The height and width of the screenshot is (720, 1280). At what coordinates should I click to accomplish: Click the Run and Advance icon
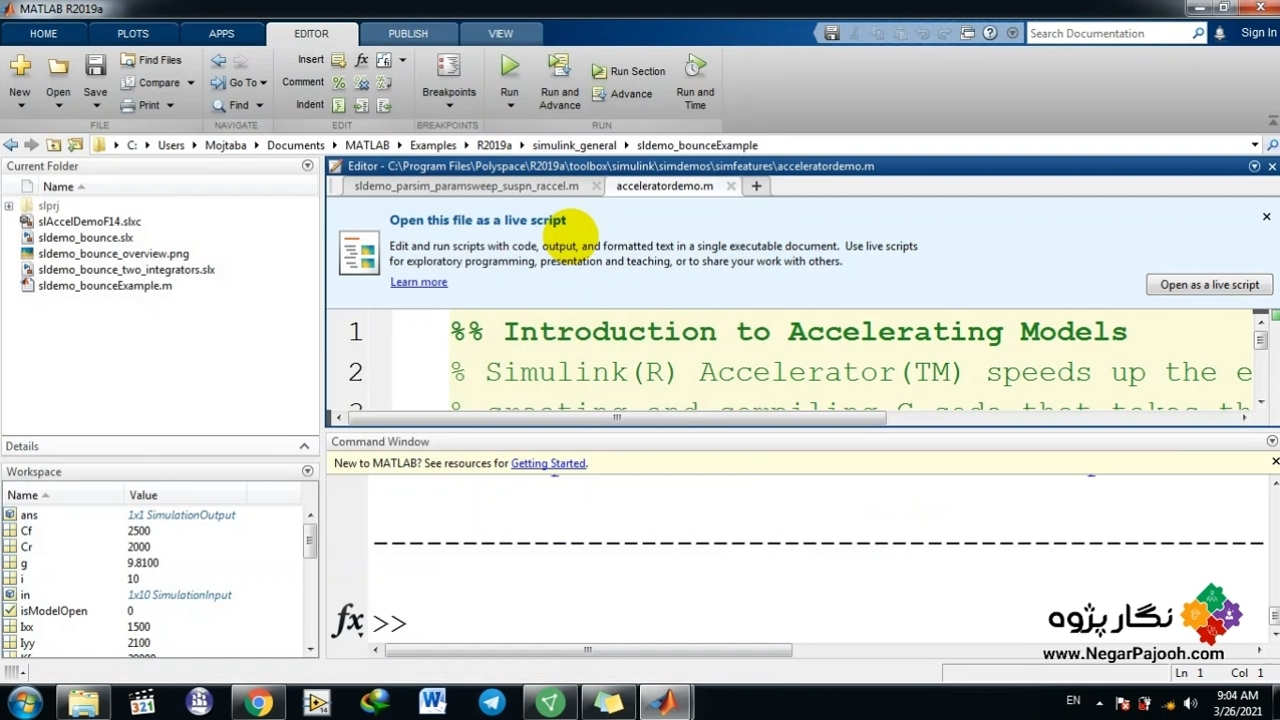559,67
